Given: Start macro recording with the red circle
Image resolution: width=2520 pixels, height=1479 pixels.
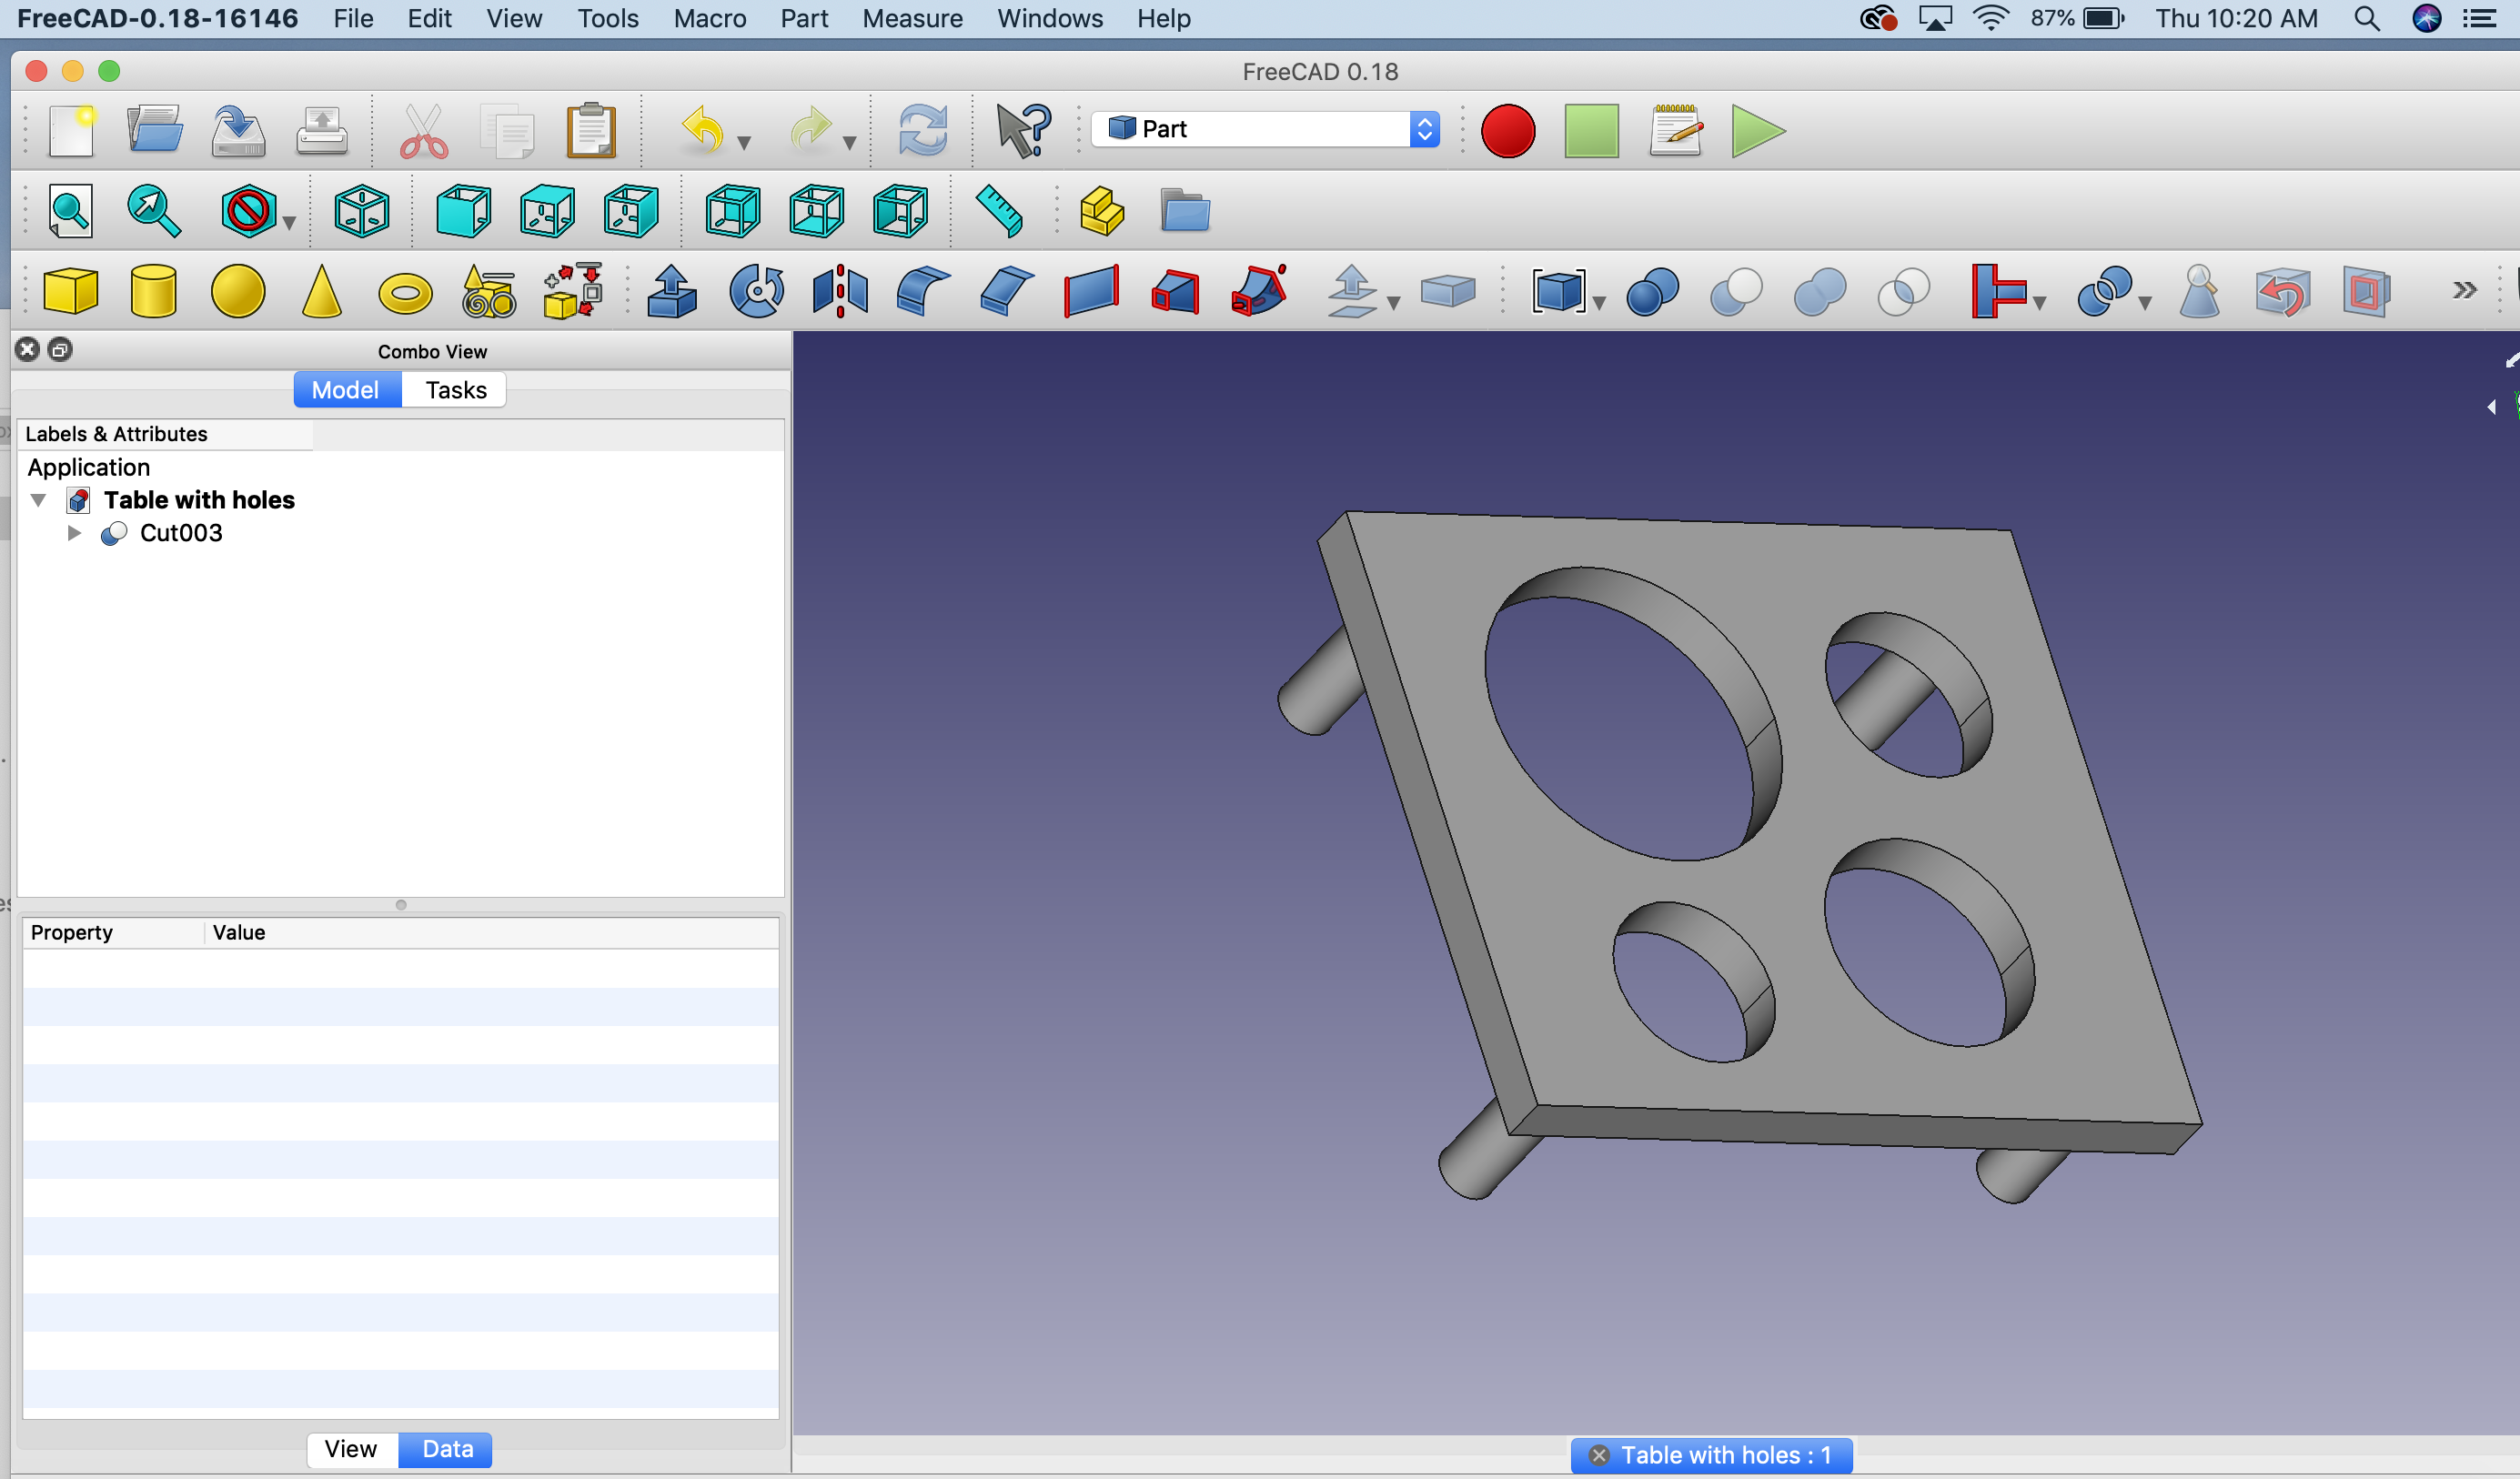Looking at the screenshot, I should [x=1507, y=130].
